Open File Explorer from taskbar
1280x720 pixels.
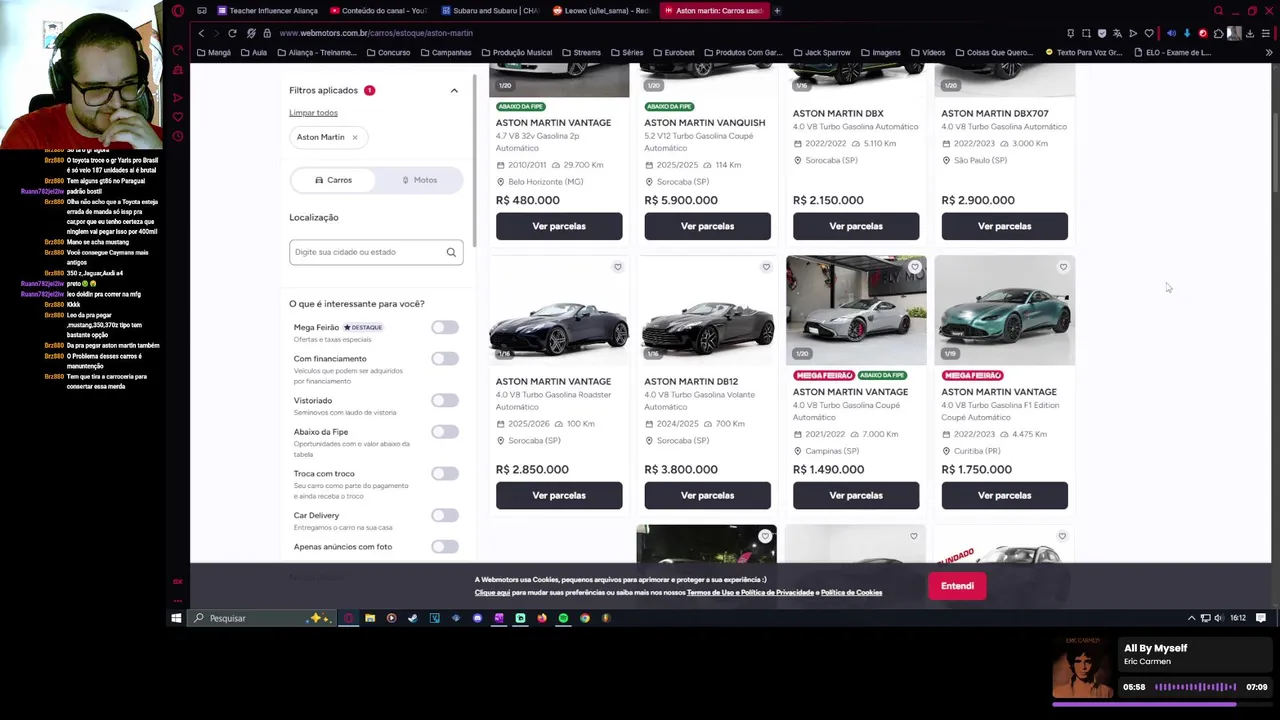pos(370,618)
